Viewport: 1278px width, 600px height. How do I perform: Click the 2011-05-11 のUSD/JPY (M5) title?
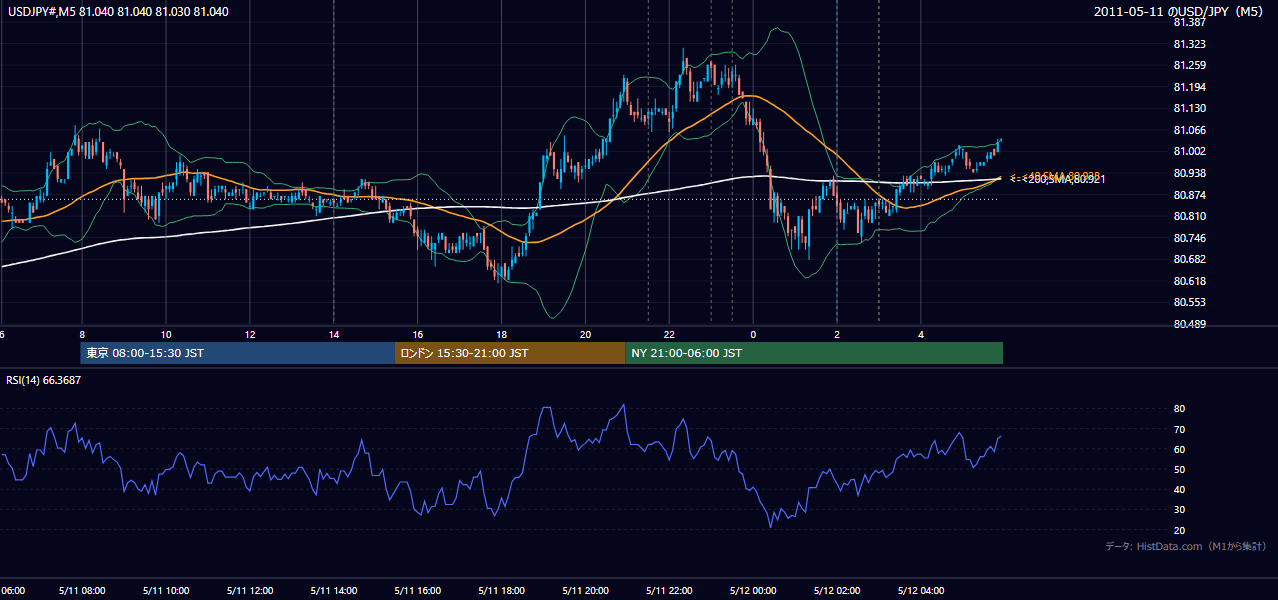[1180, 12]
